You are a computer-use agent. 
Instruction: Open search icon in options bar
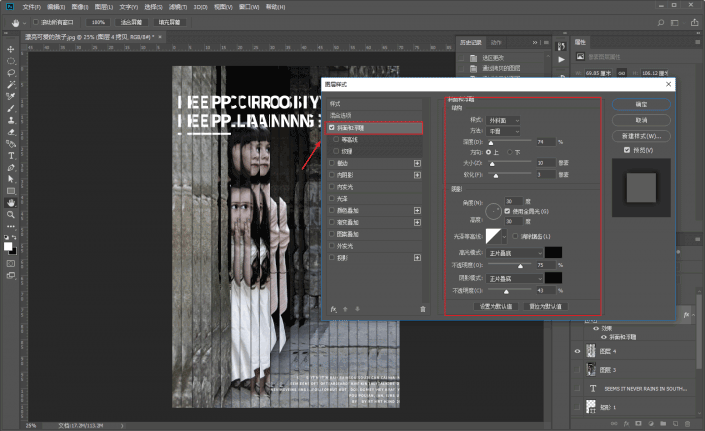[660, 22]
